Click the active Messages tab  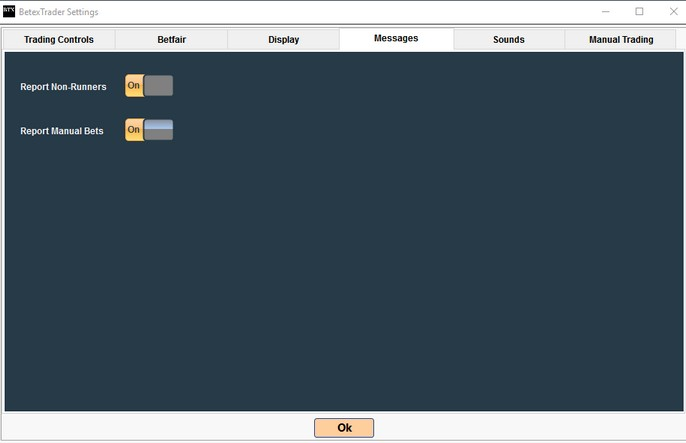(x=396, y=39)
